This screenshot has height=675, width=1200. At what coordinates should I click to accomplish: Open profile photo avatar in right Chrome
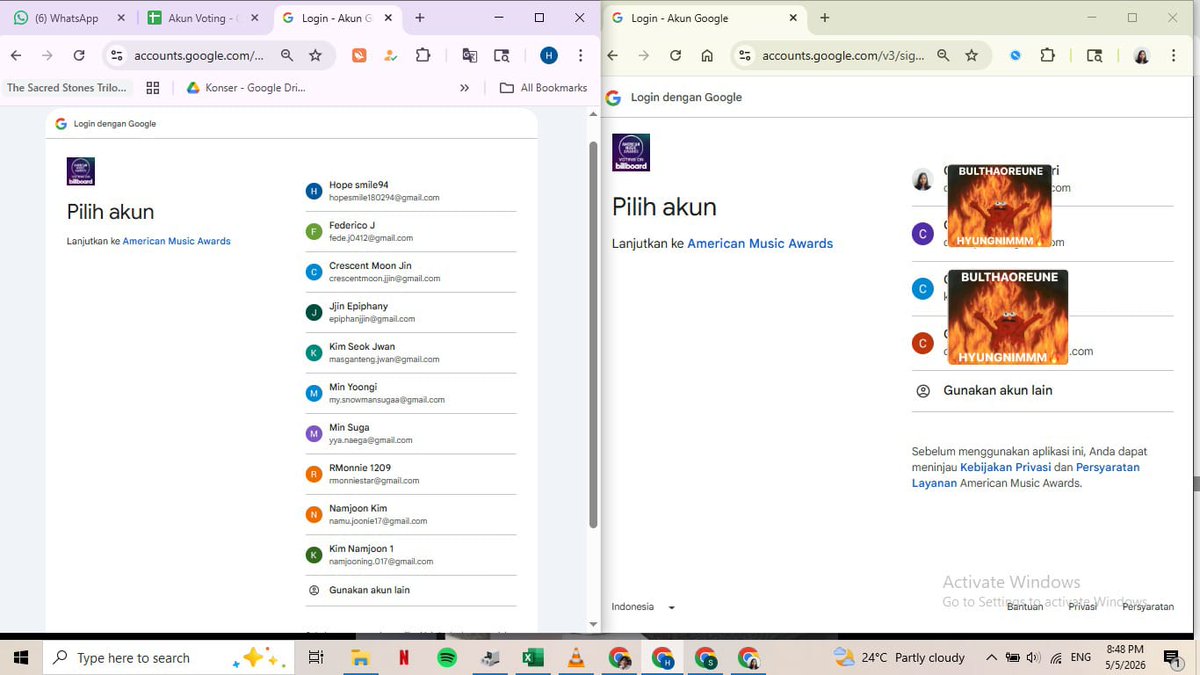coord(1142,56)
